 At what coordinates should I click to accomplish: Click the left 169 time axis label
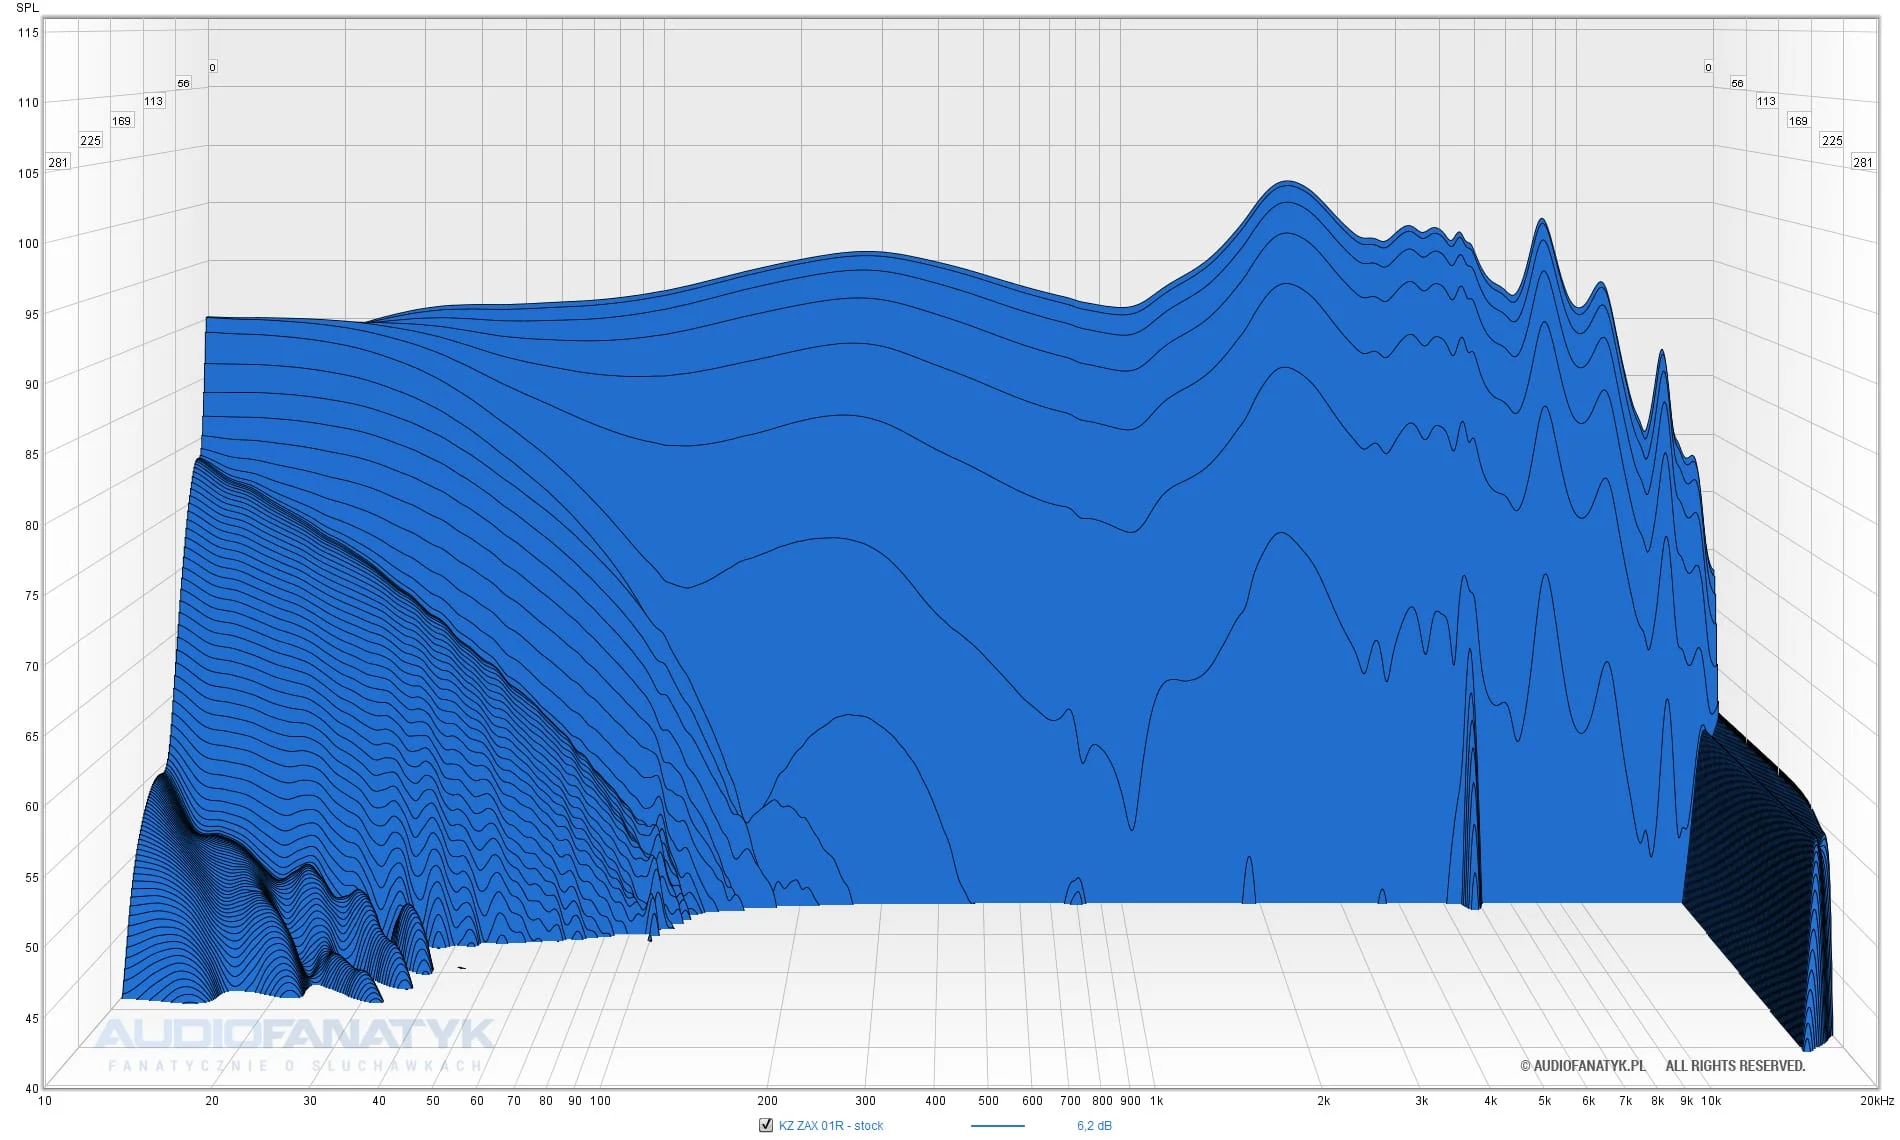pos(121,121)
